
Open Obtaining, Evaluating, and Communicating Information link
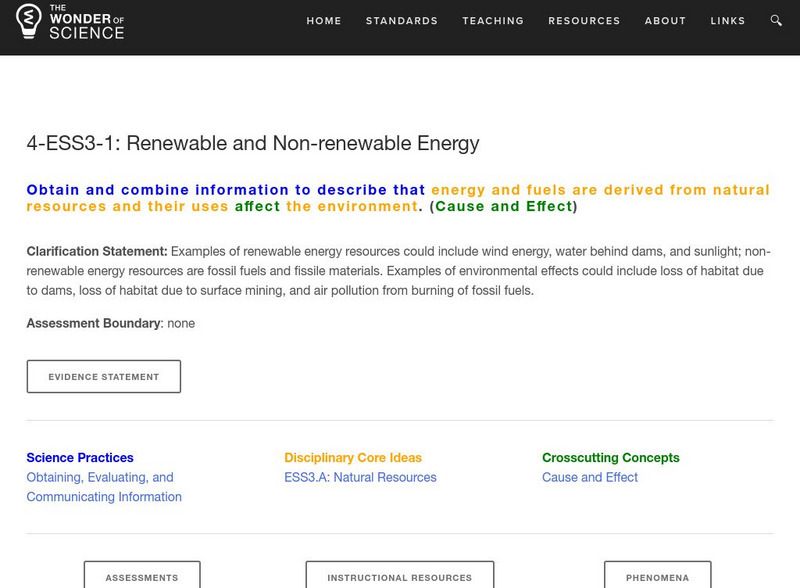tap(104, 487)
